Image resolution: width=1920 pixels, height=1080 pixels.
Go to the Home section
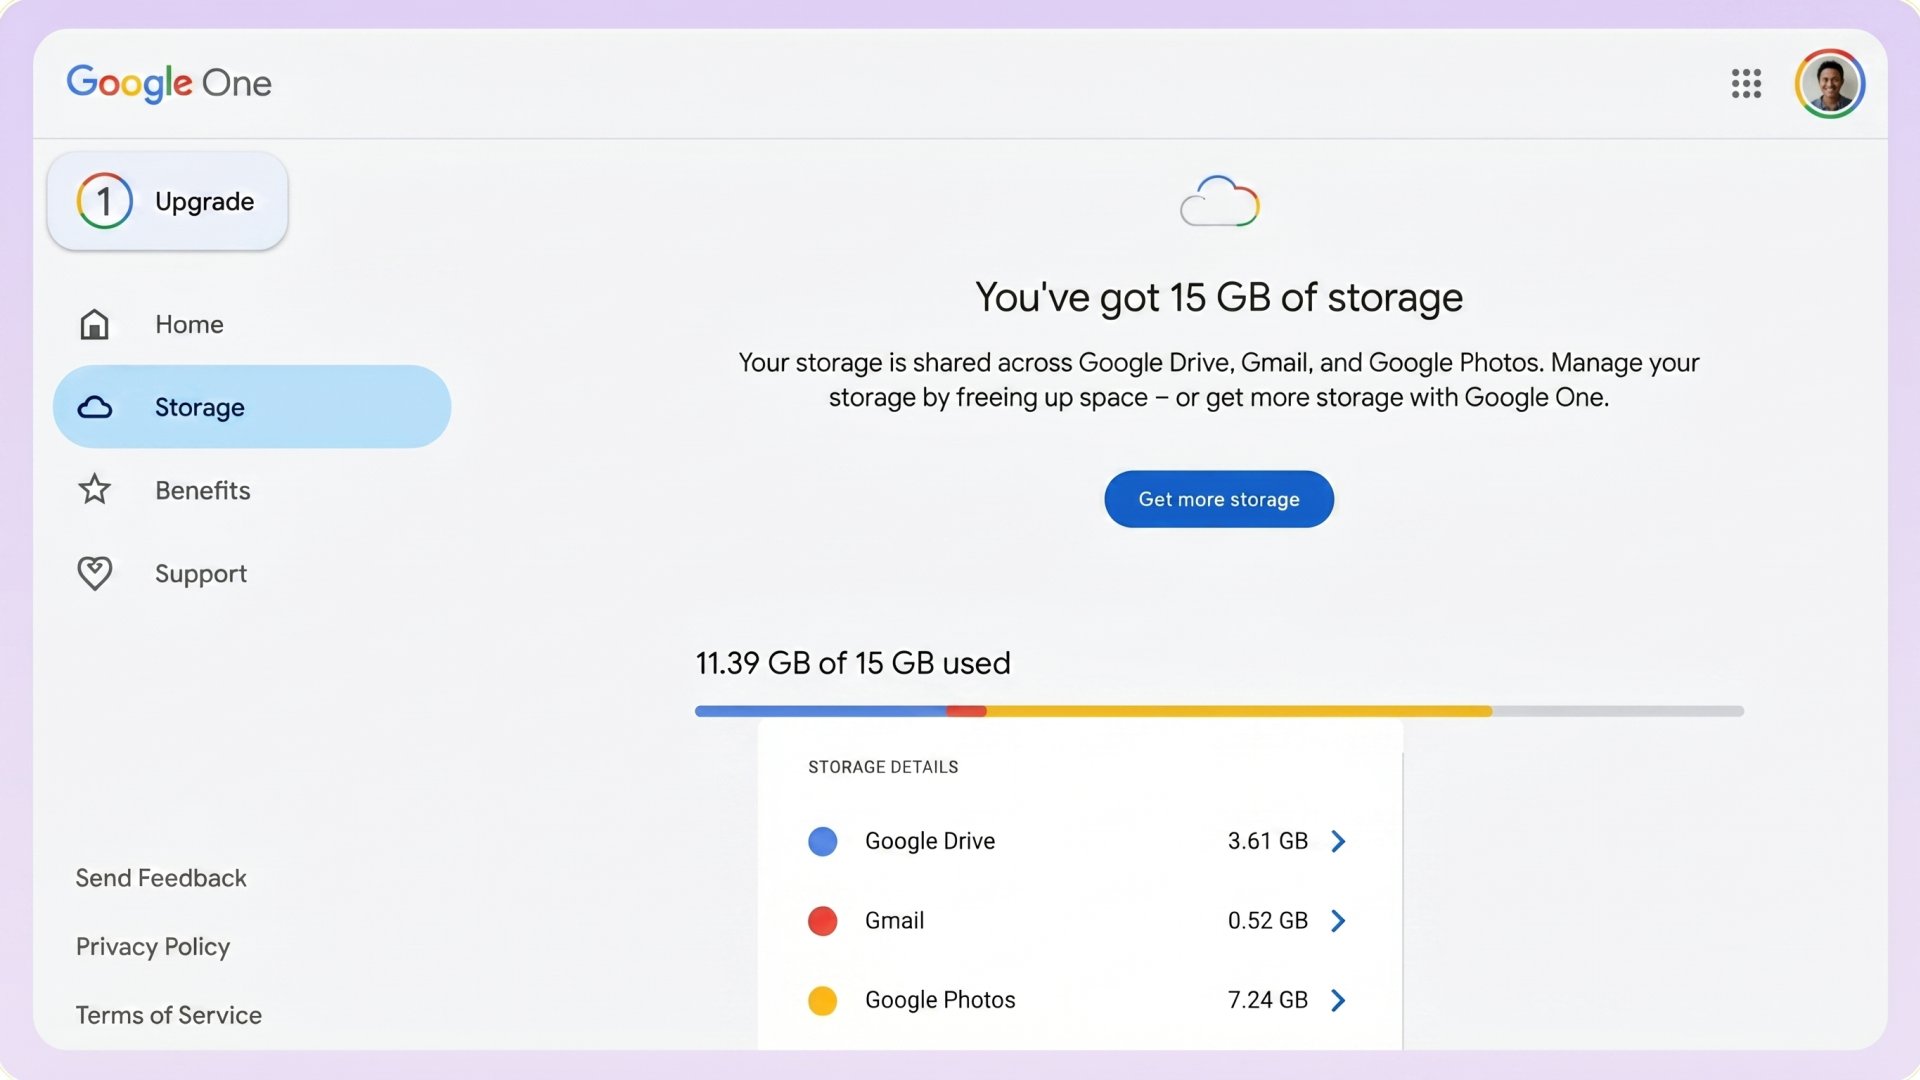click(252, 324)
